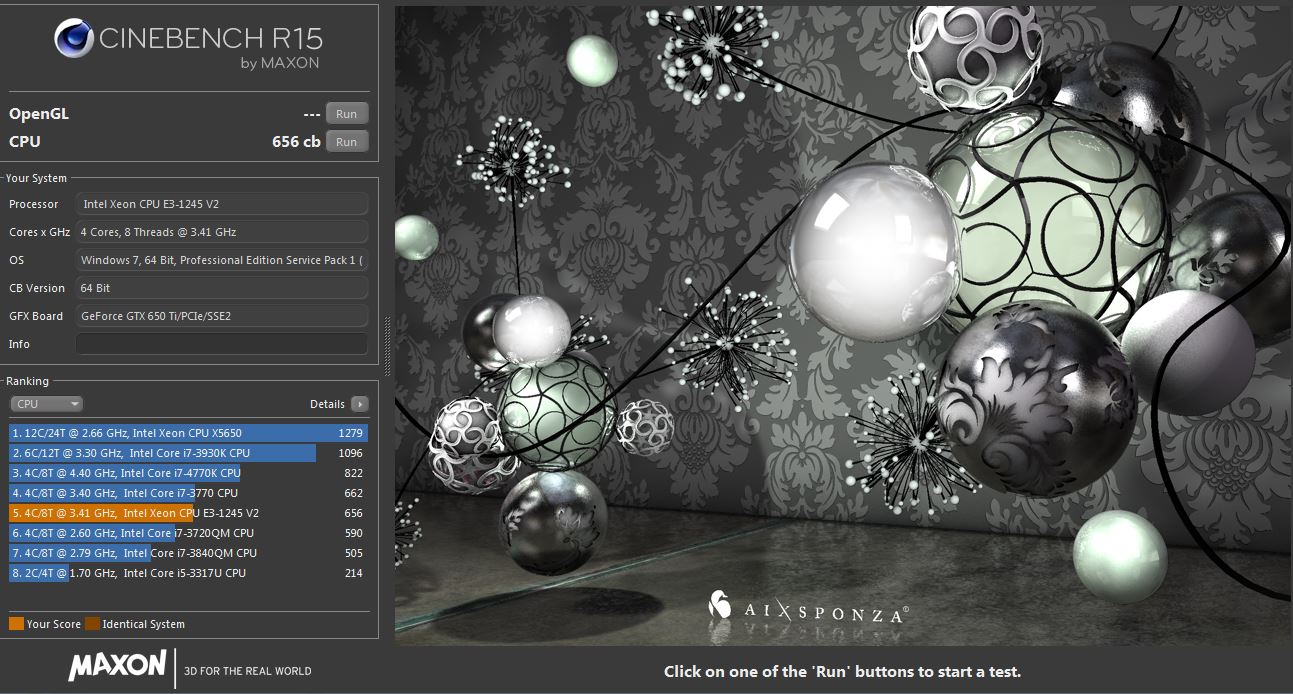The width and height of the screenshot is (1293, 694).
Task: Click the brown Identical System legend swatch
Action: tap(92, 624)
